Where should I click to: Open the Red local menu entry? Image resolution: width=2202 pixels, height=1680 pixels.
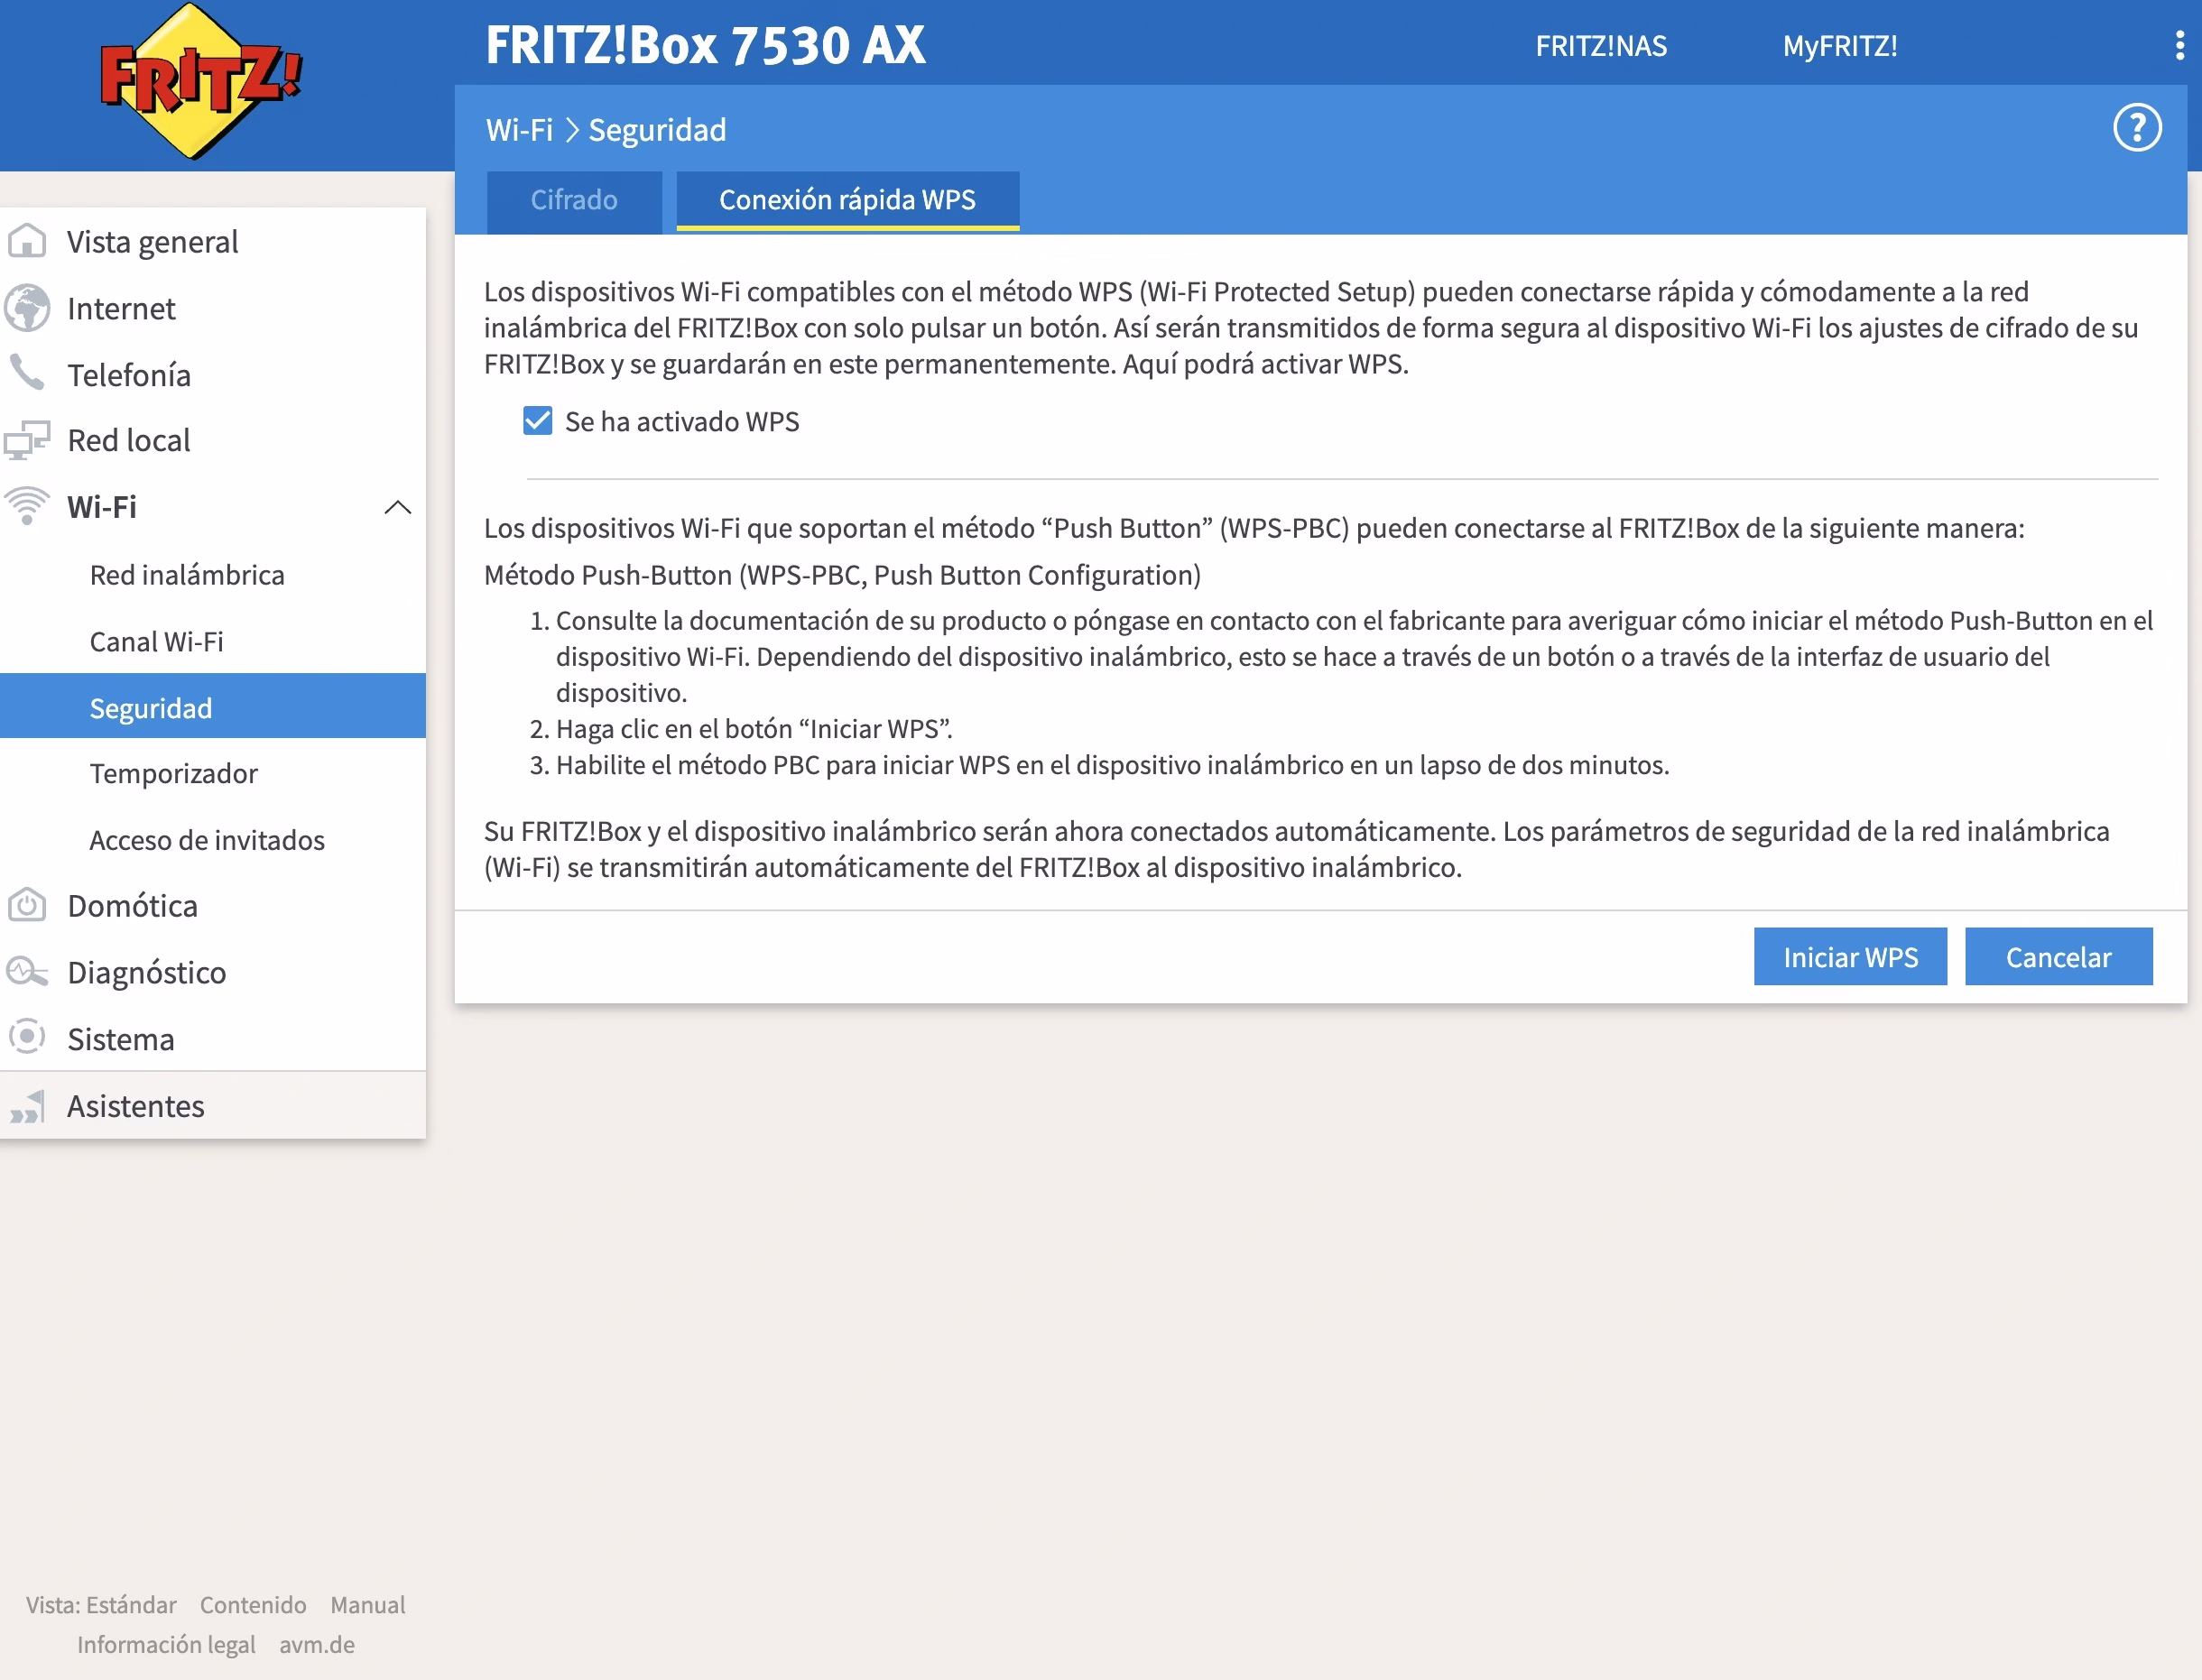(x=129, y=440)
